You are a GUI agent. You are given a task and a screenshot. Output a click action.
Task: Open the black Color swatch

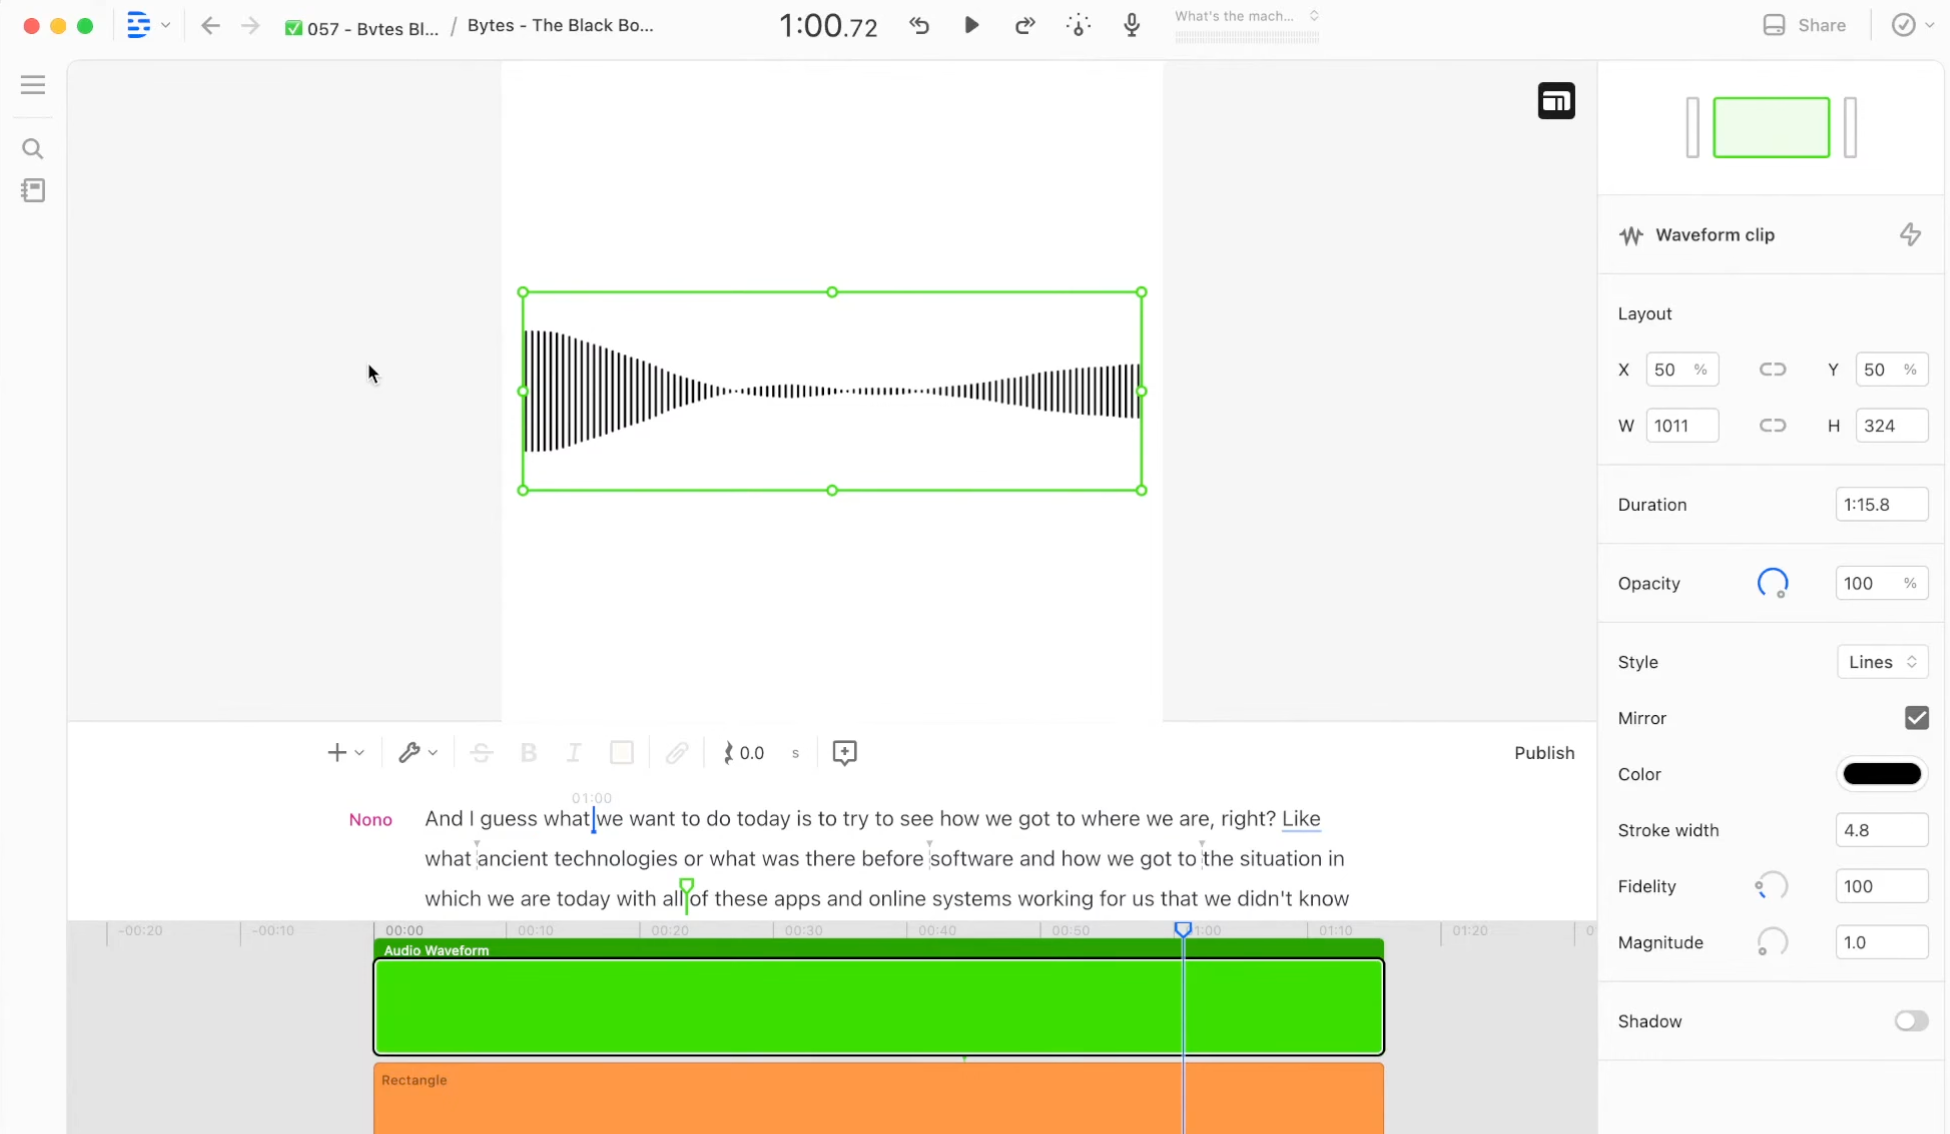click(x=1880, y=774)
